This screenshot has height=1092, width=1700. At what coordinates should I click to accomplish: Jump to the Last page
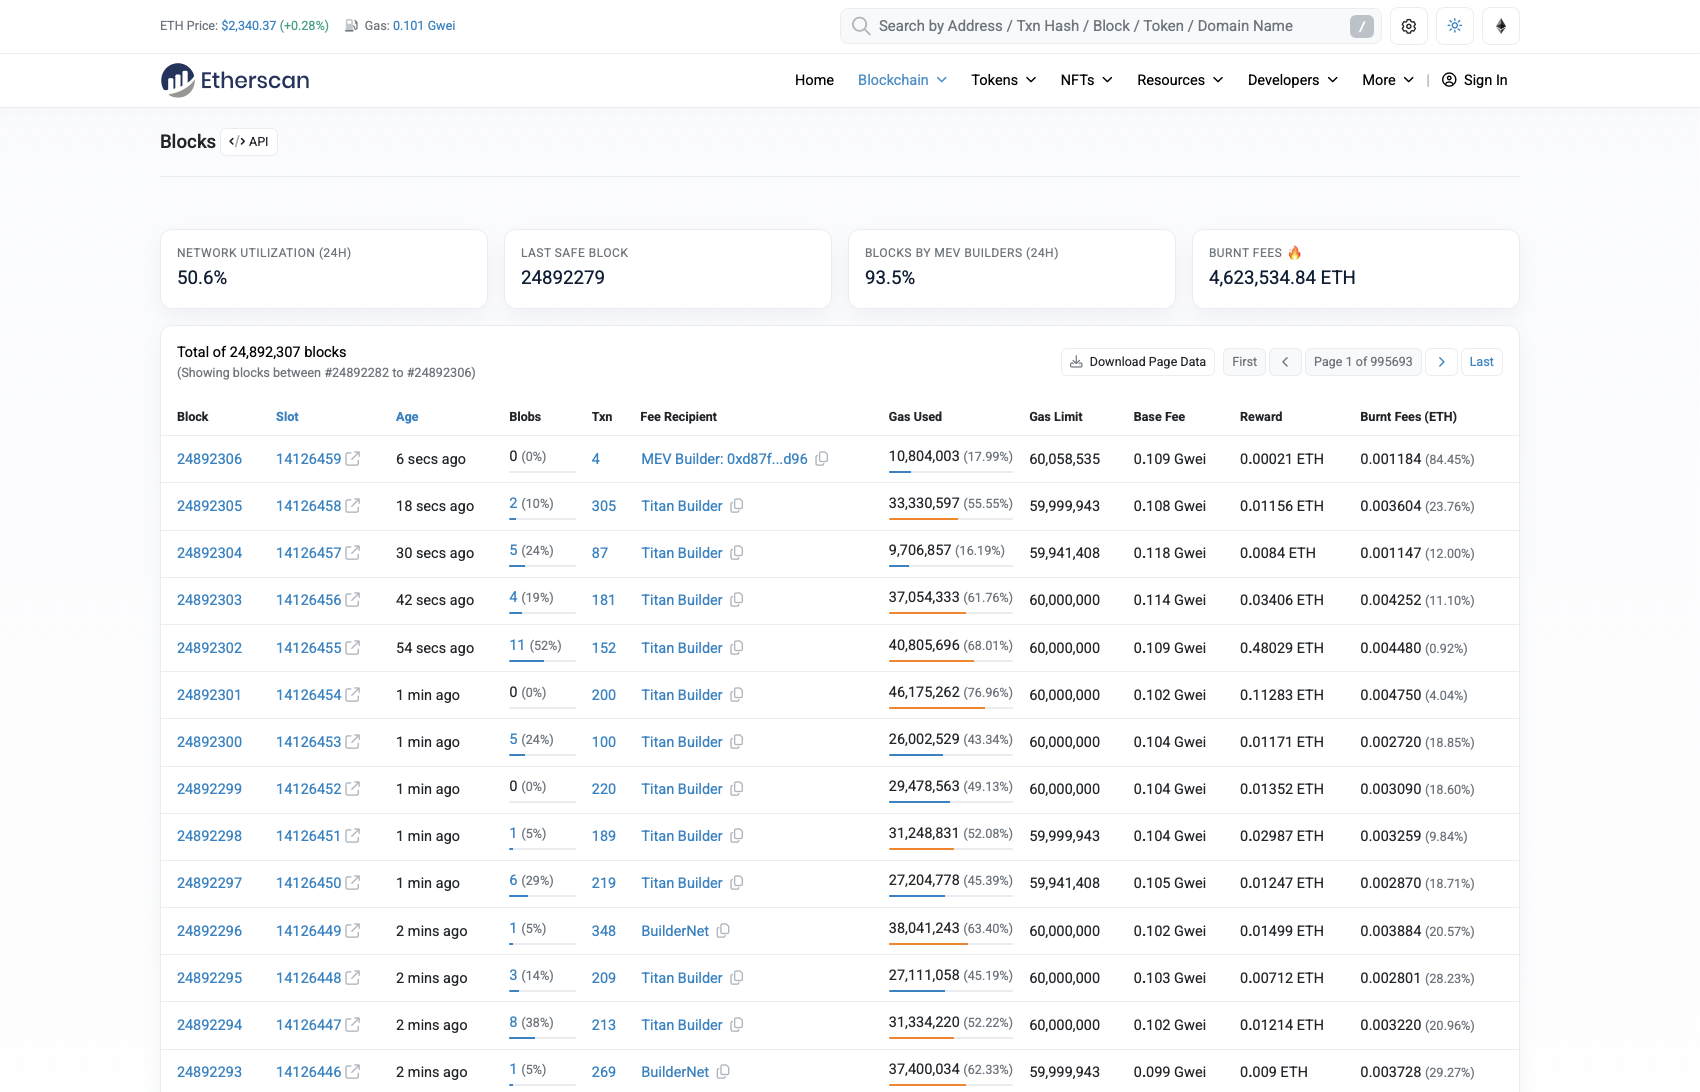[x=1481, y=362]
